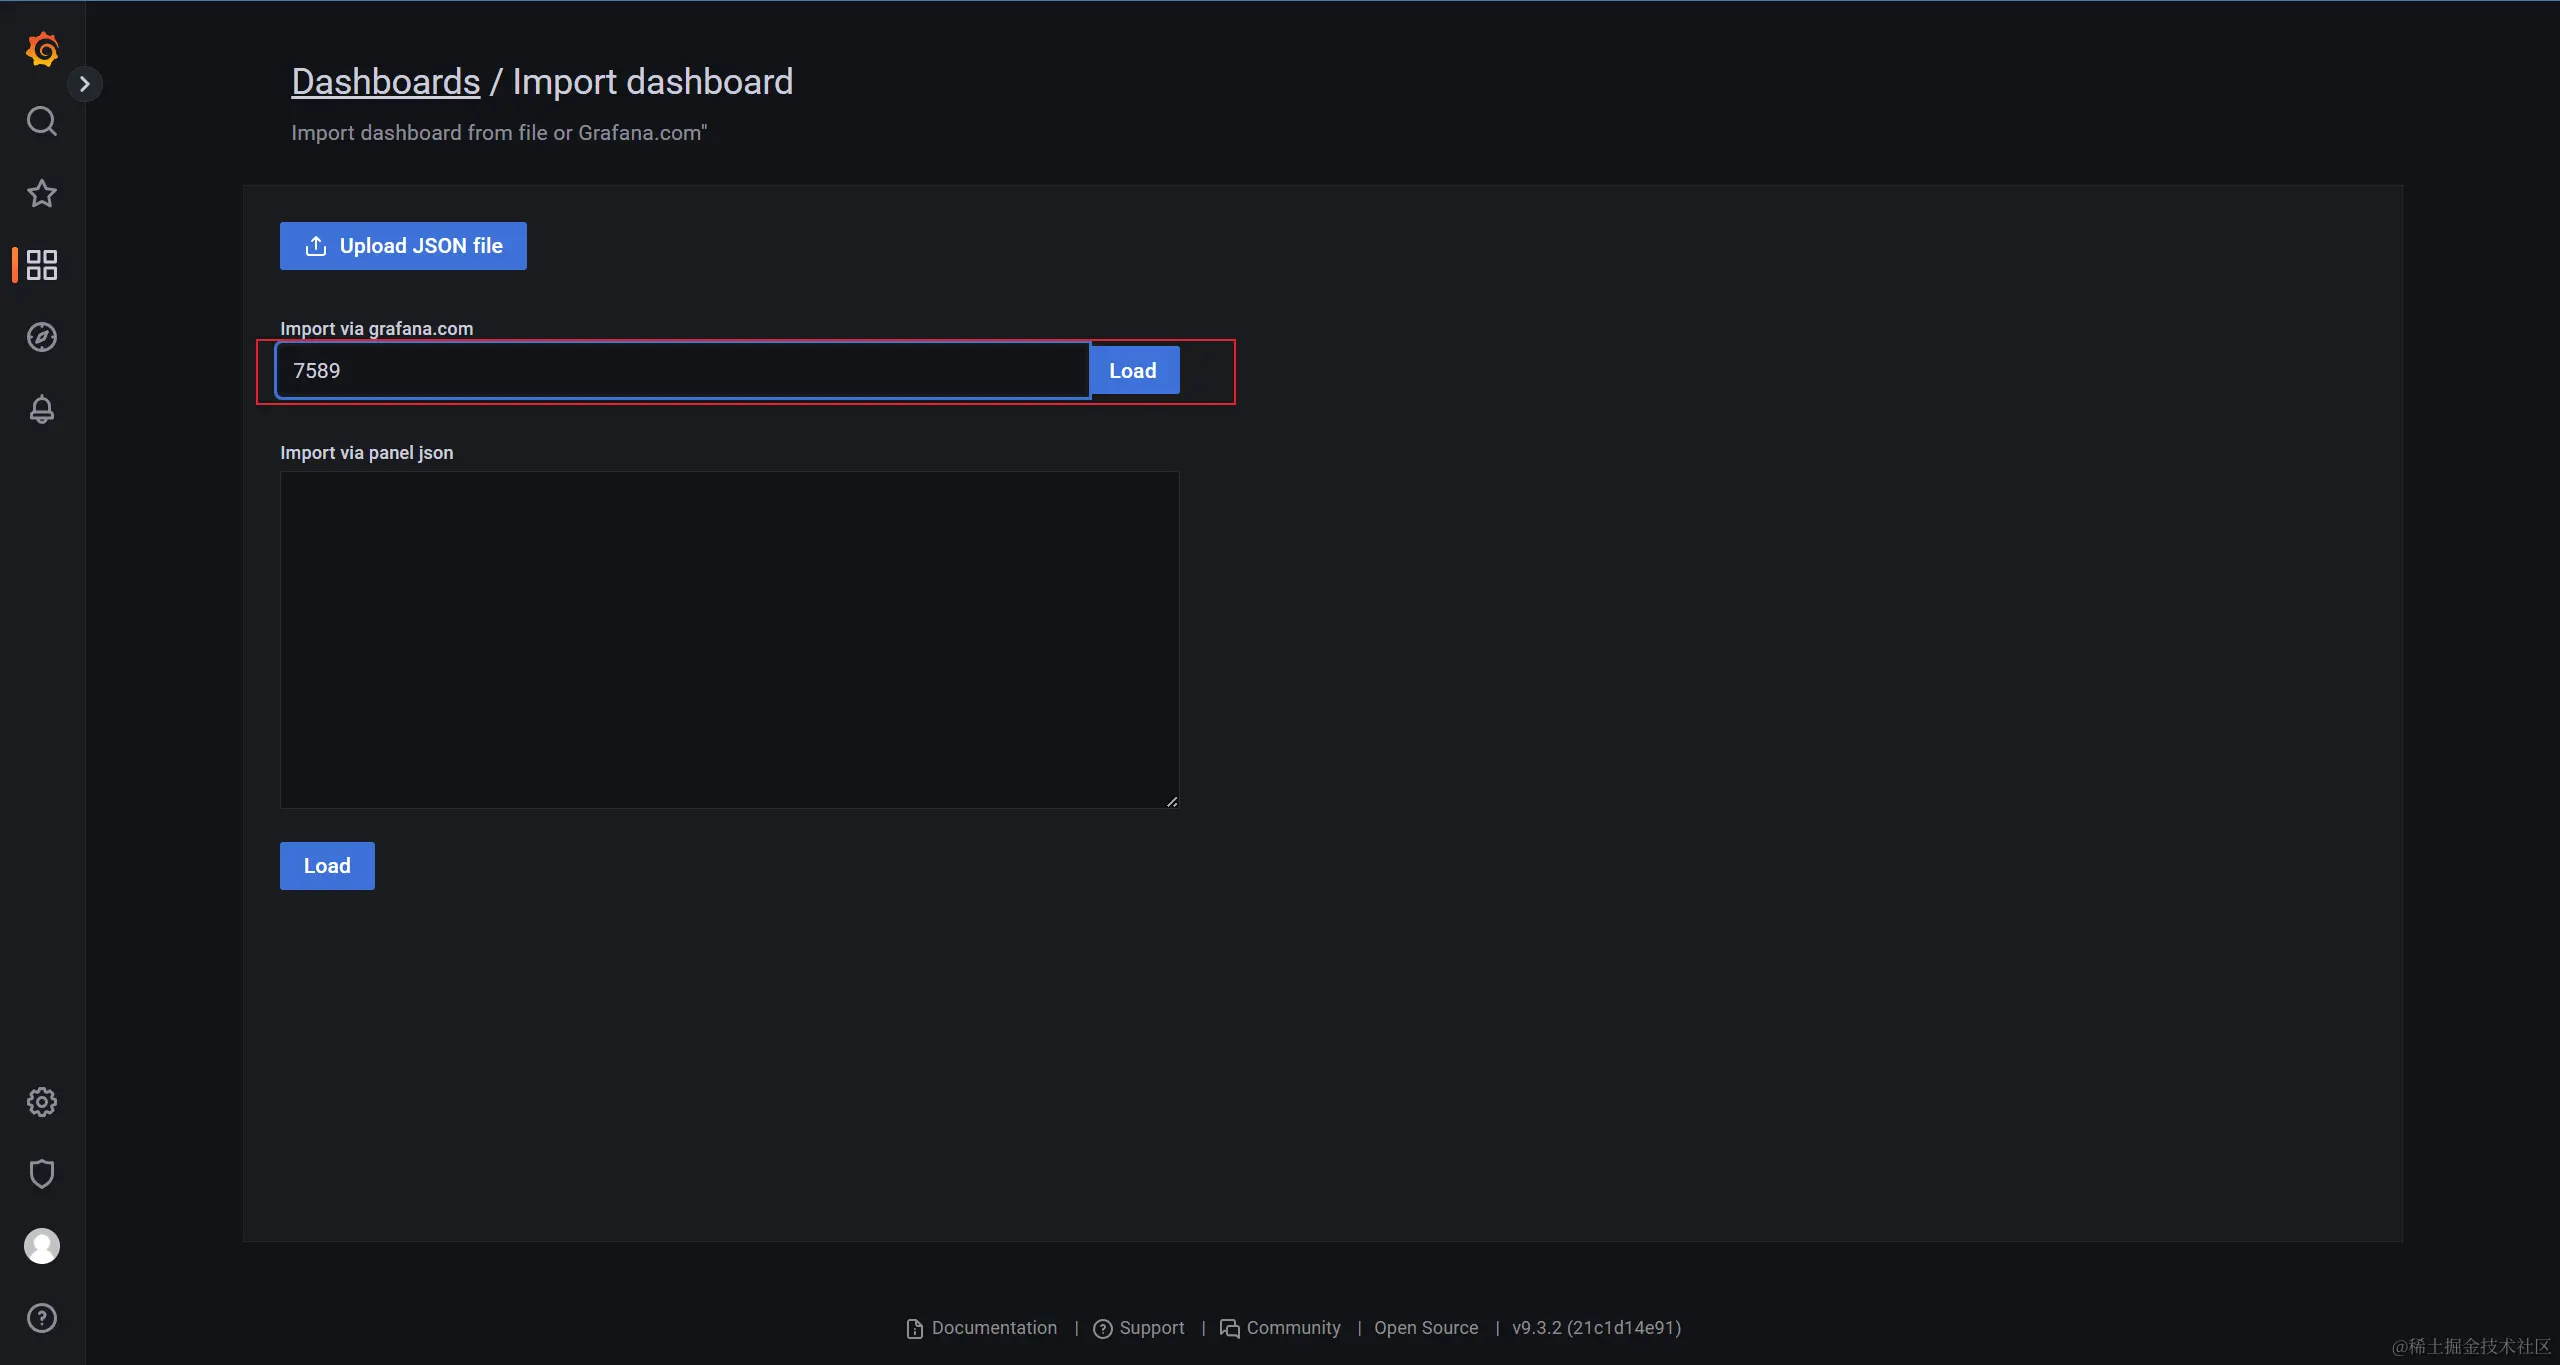Open the Community footer link
This screenshot has height=1365, width=2560.
(1292, 1328)
